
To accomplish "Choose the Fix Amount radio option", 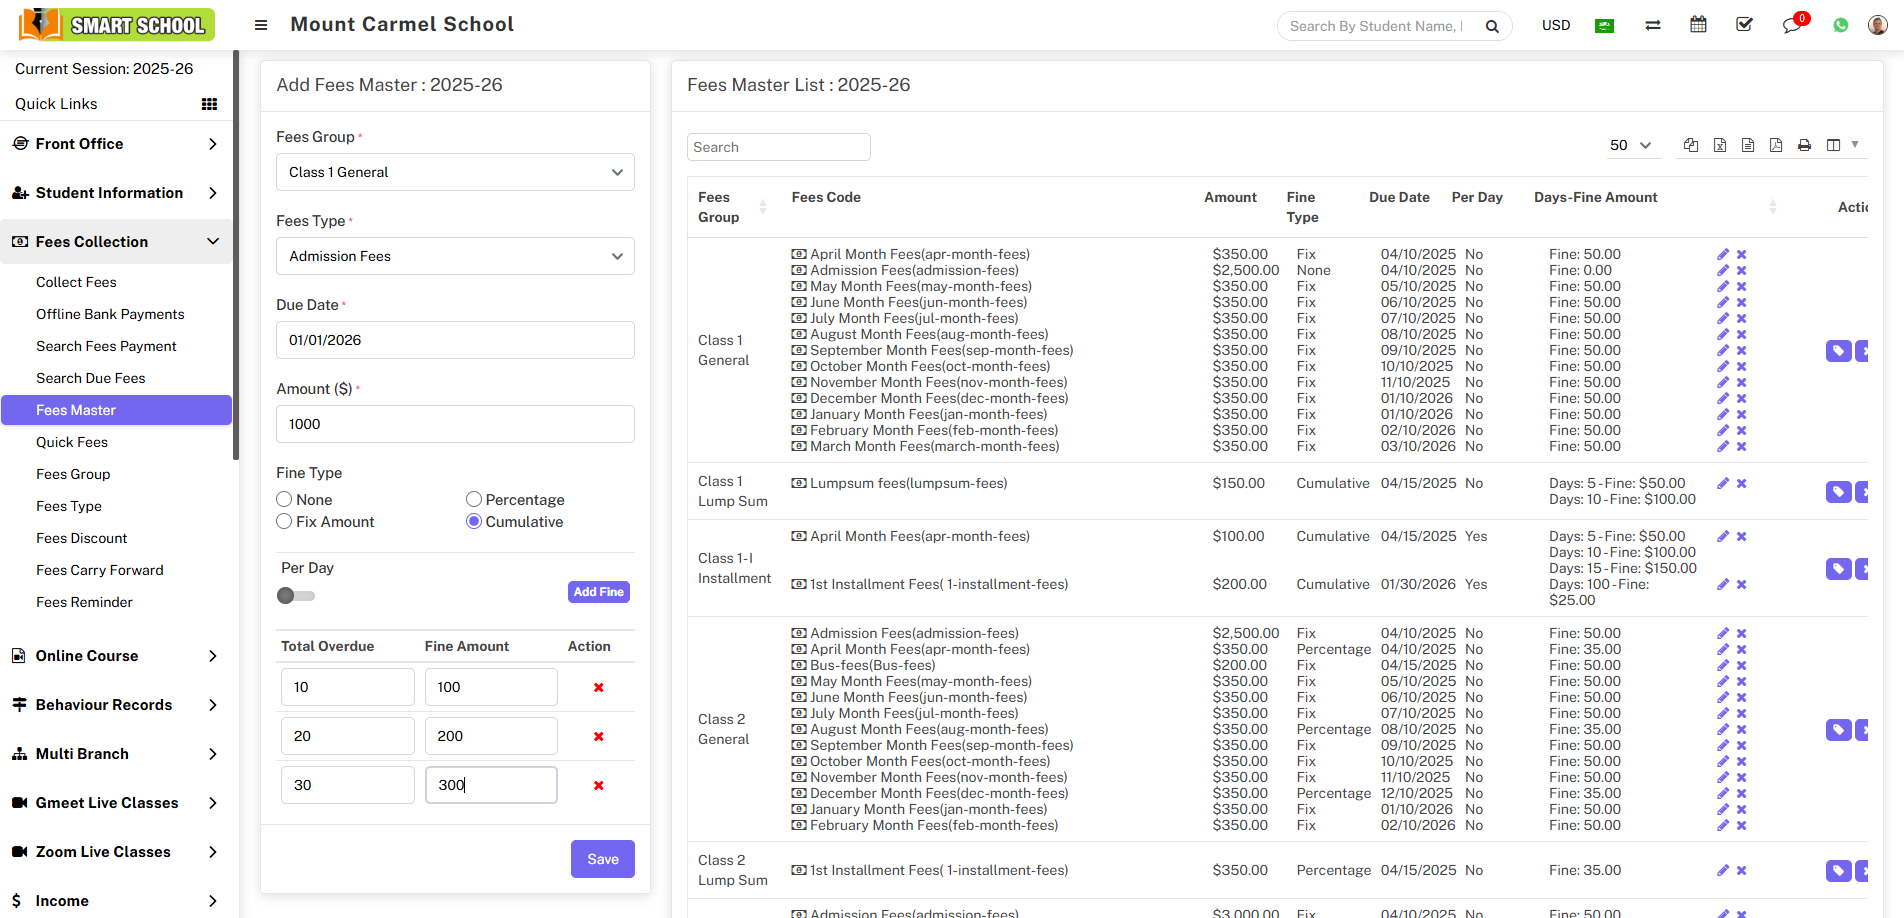I will [285, 522].
